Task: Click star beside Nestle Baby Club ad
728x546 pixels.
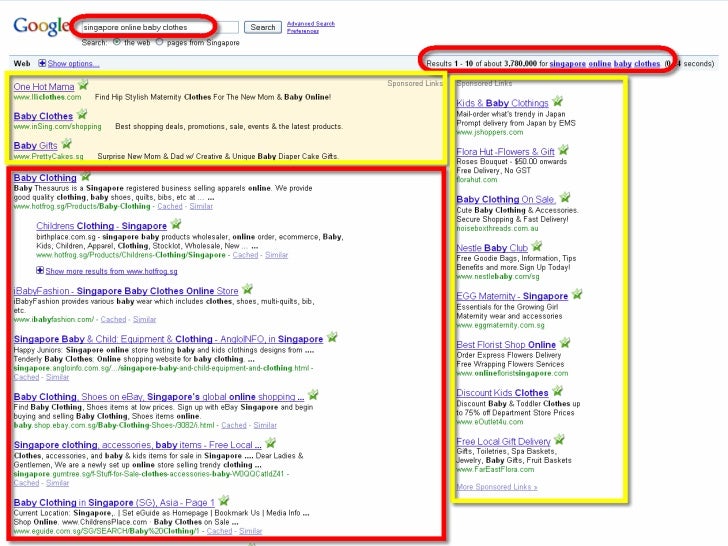Action: (x=537, y=246)
